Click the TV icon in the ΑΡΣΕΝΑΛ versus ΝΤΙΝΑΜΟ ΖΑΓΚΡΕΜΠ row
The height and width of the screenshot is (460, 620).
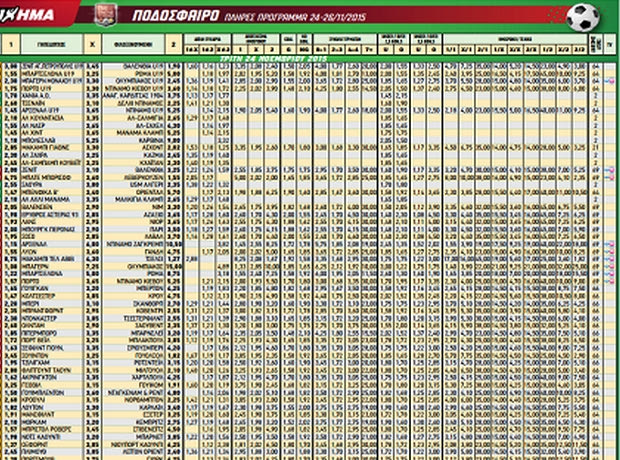[x=609, y=244]
